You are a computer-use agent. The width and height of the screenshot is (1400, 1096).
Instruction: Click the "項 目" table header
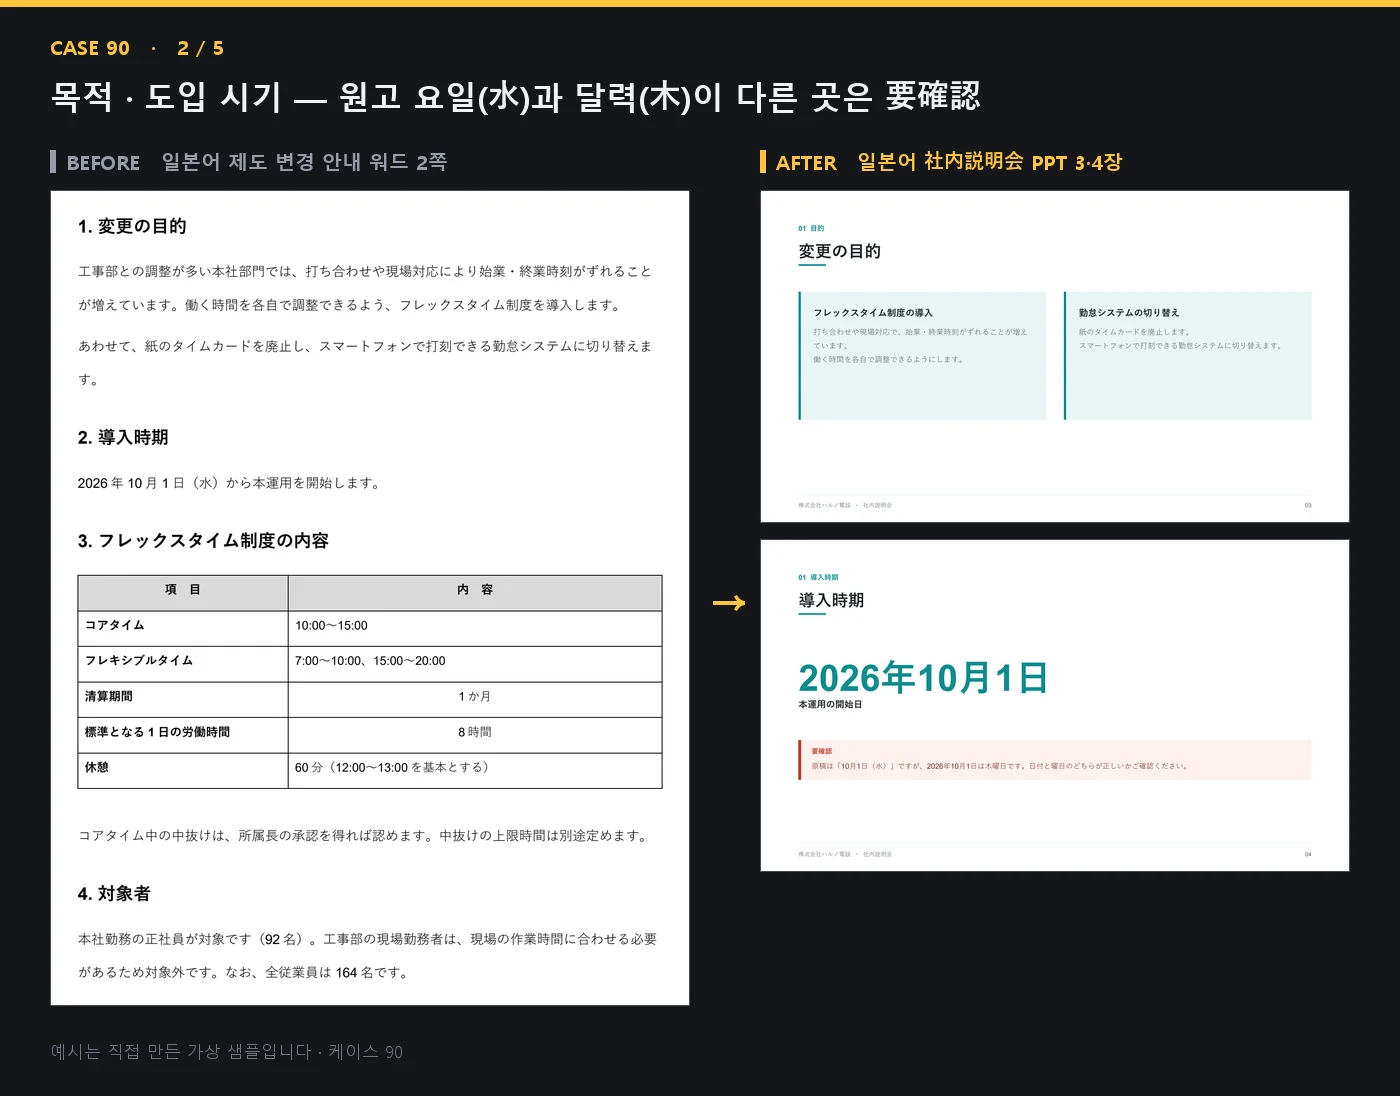(x=183, y=593)
